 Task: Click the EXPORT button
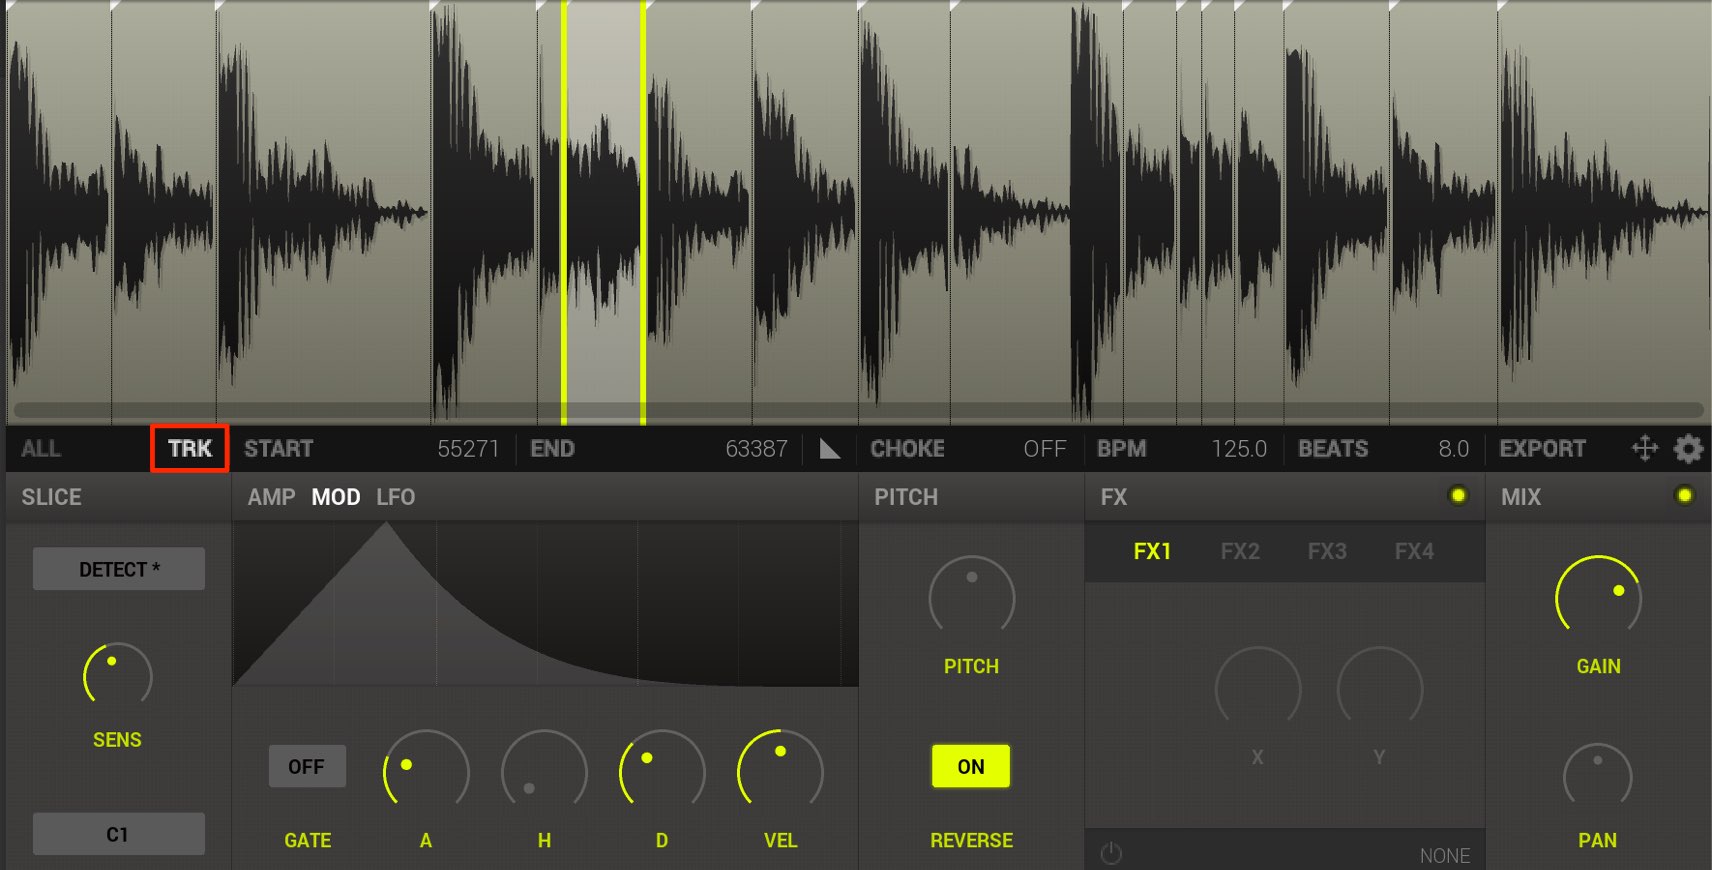point(1542,449)
